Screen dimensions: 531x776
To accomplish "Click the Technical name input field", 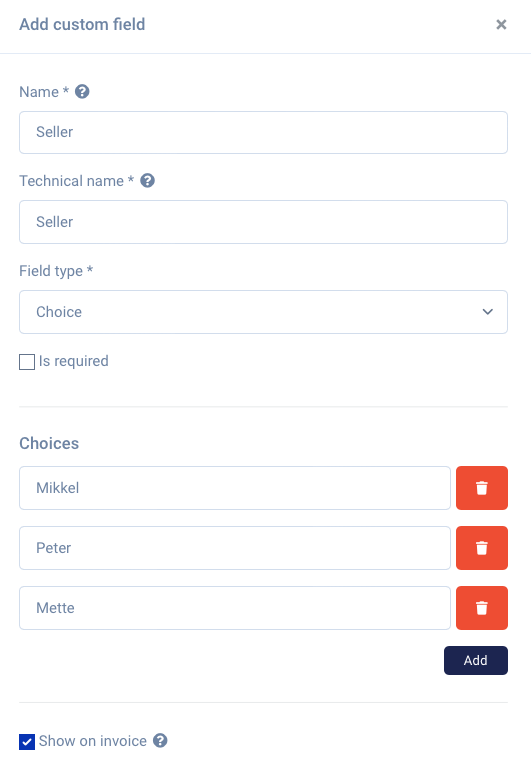I will coord(263,222).
